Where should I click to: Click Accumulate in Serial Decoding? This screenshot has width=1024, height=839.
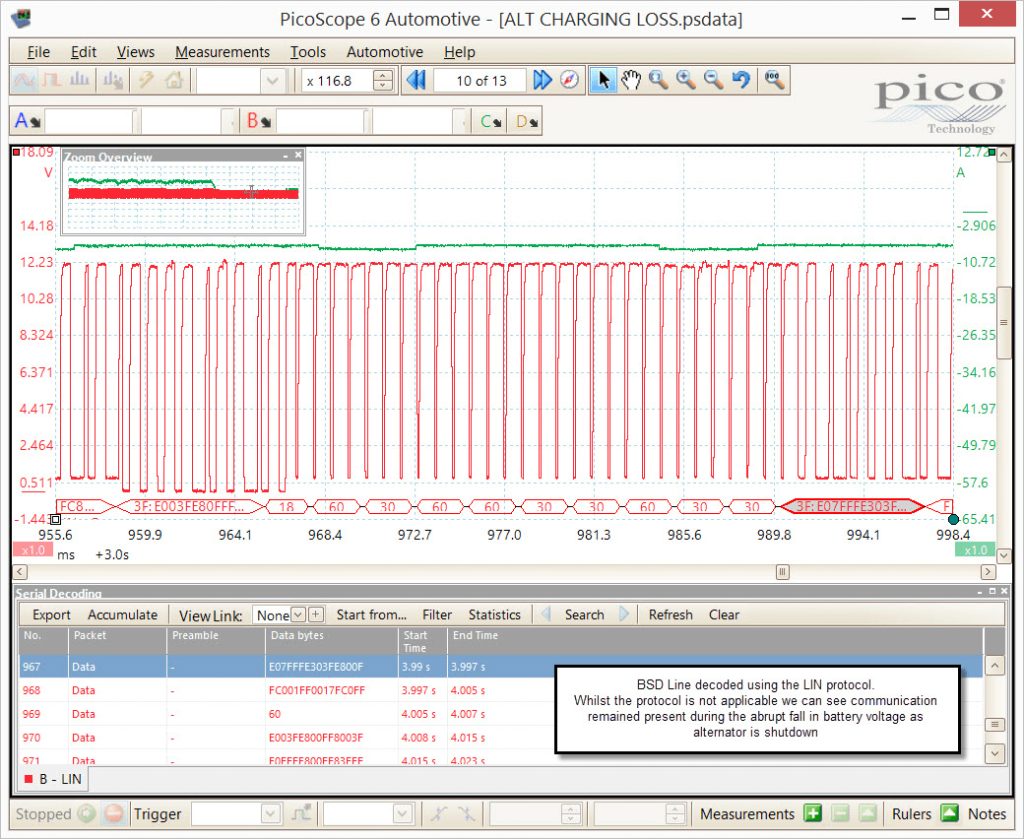(x=122, y=614)
